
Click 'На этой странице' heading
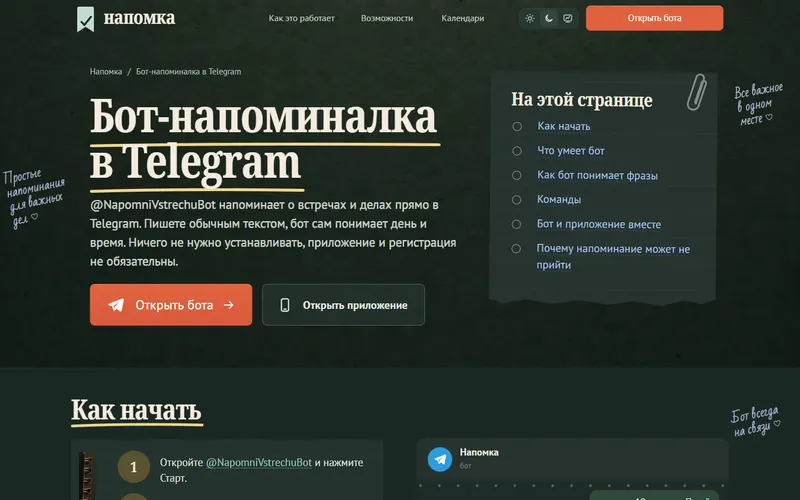[582, 99]
